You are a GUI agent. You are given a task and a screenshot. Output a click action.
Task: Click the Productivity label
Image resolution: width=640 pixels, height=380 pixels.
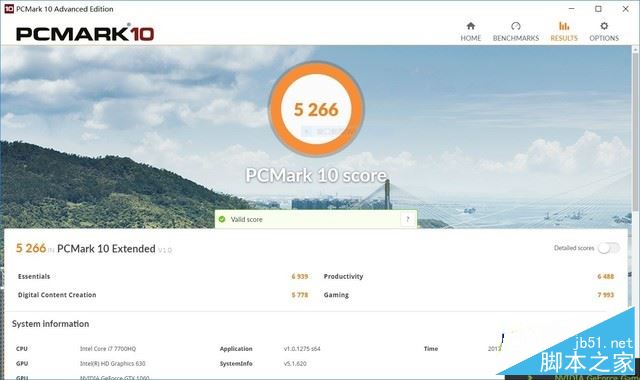tap(343, 276)
